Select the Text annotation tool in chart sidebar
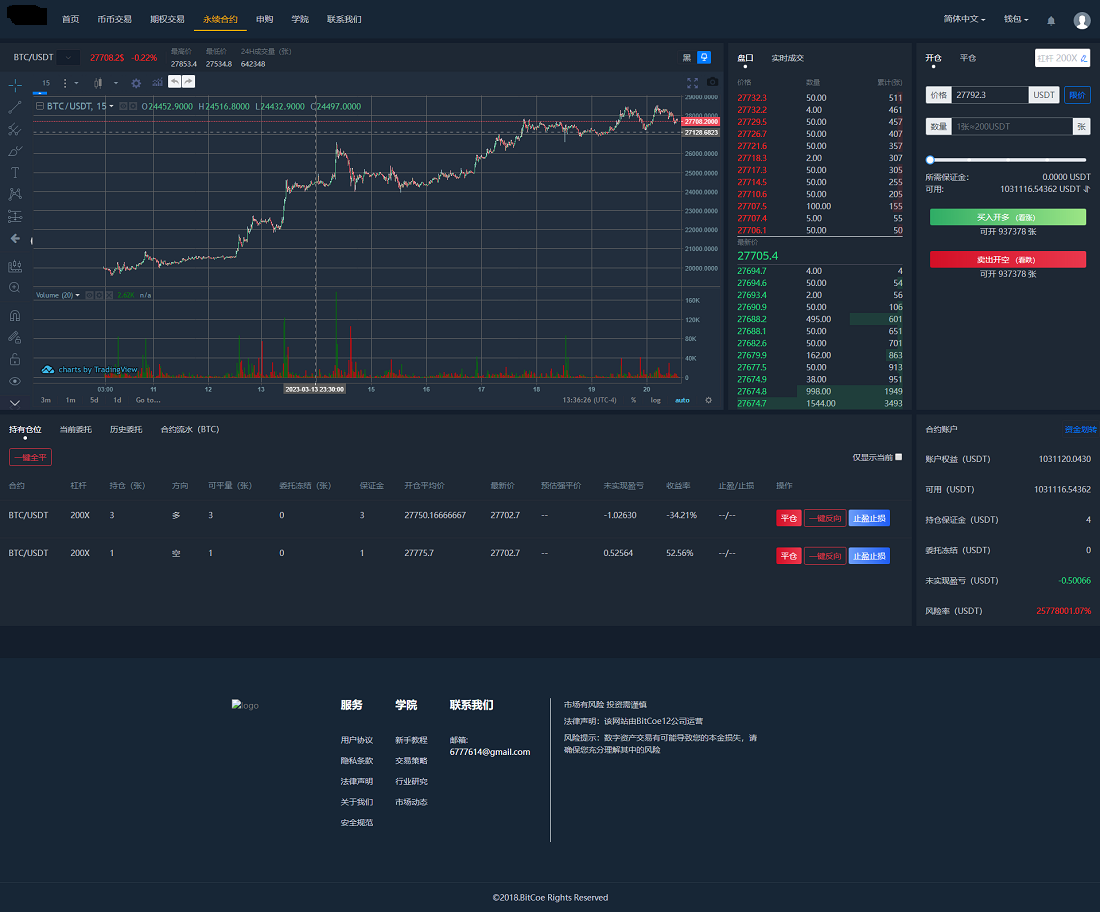 [x=15, y=173]
